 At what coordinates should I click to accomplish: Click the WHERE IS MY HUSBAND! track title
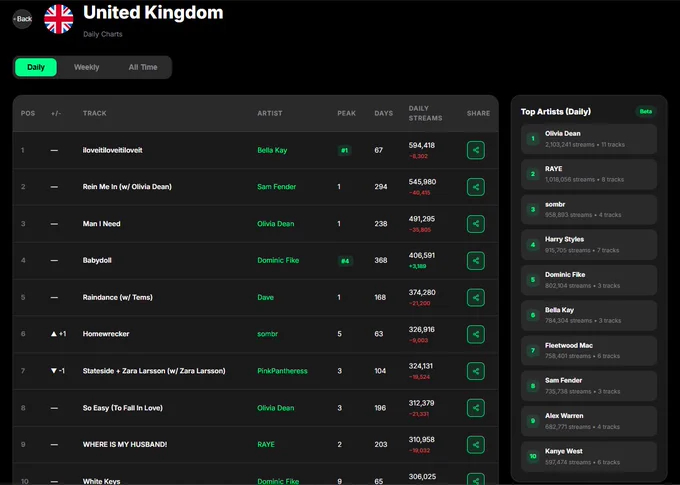tap(125, 445)
